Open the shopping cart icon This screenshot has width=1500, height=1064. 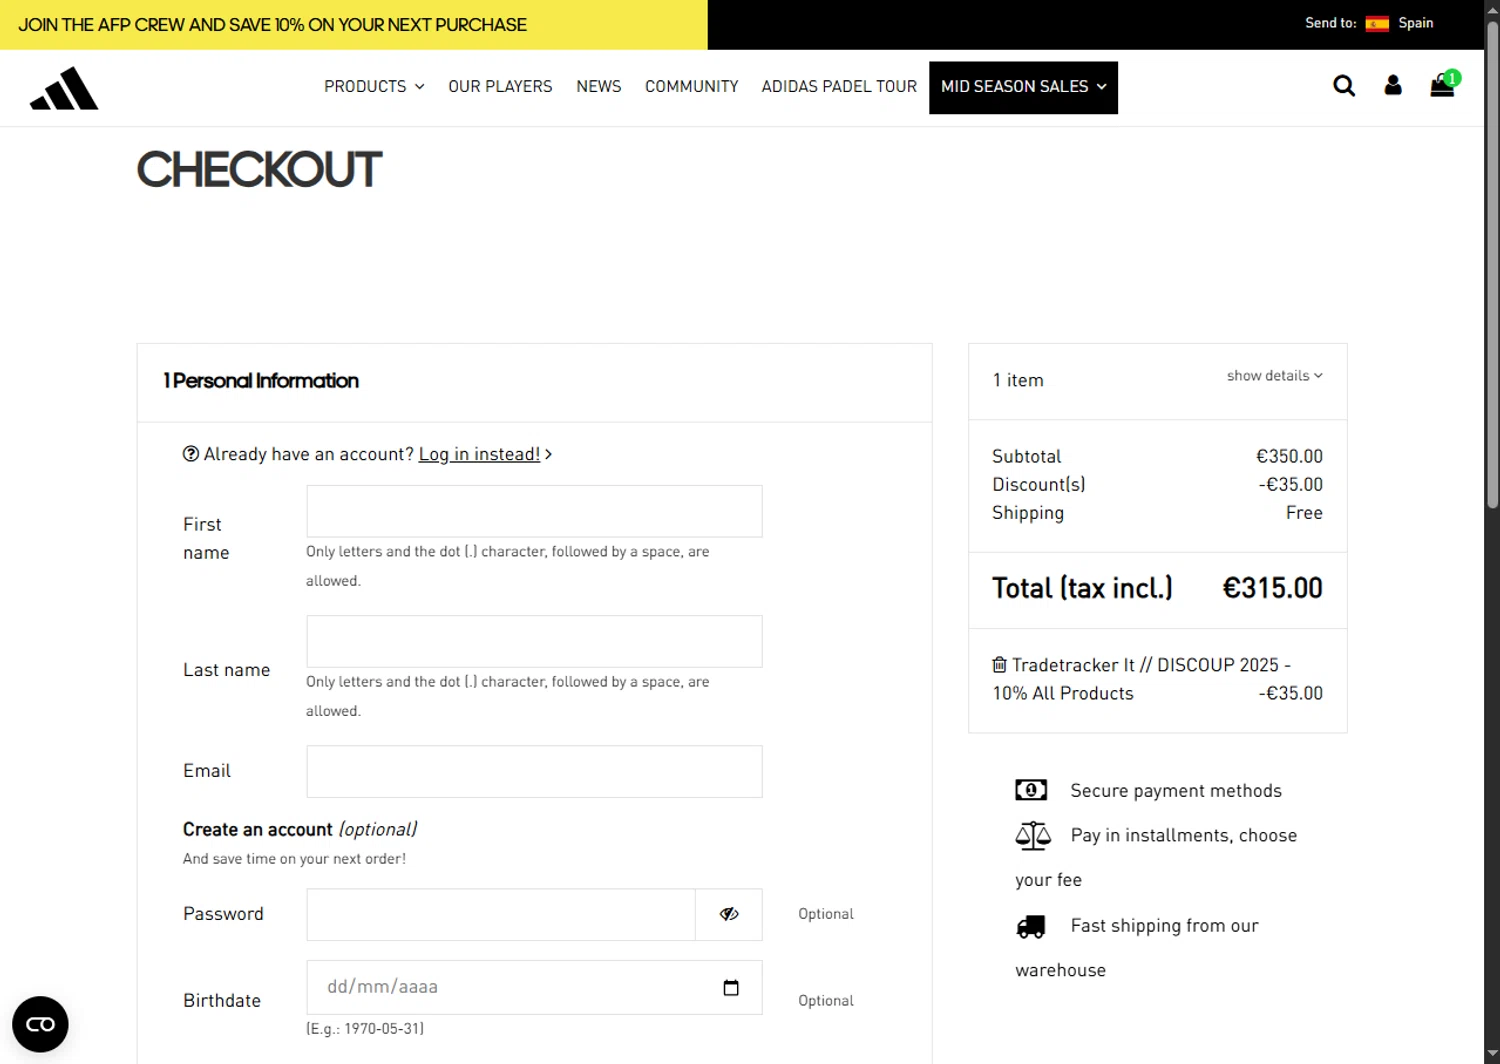[x=1442, y=86]
